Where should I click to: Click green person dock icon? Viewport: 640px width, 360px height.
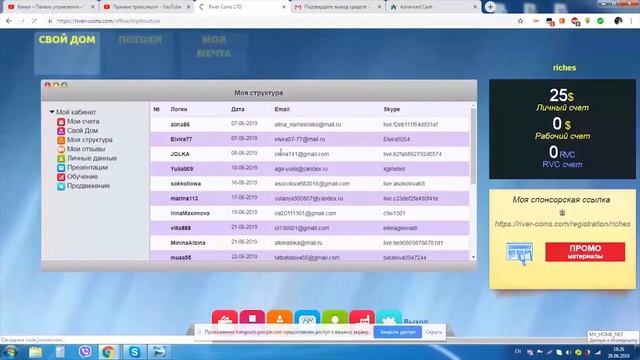coord(335,318)
